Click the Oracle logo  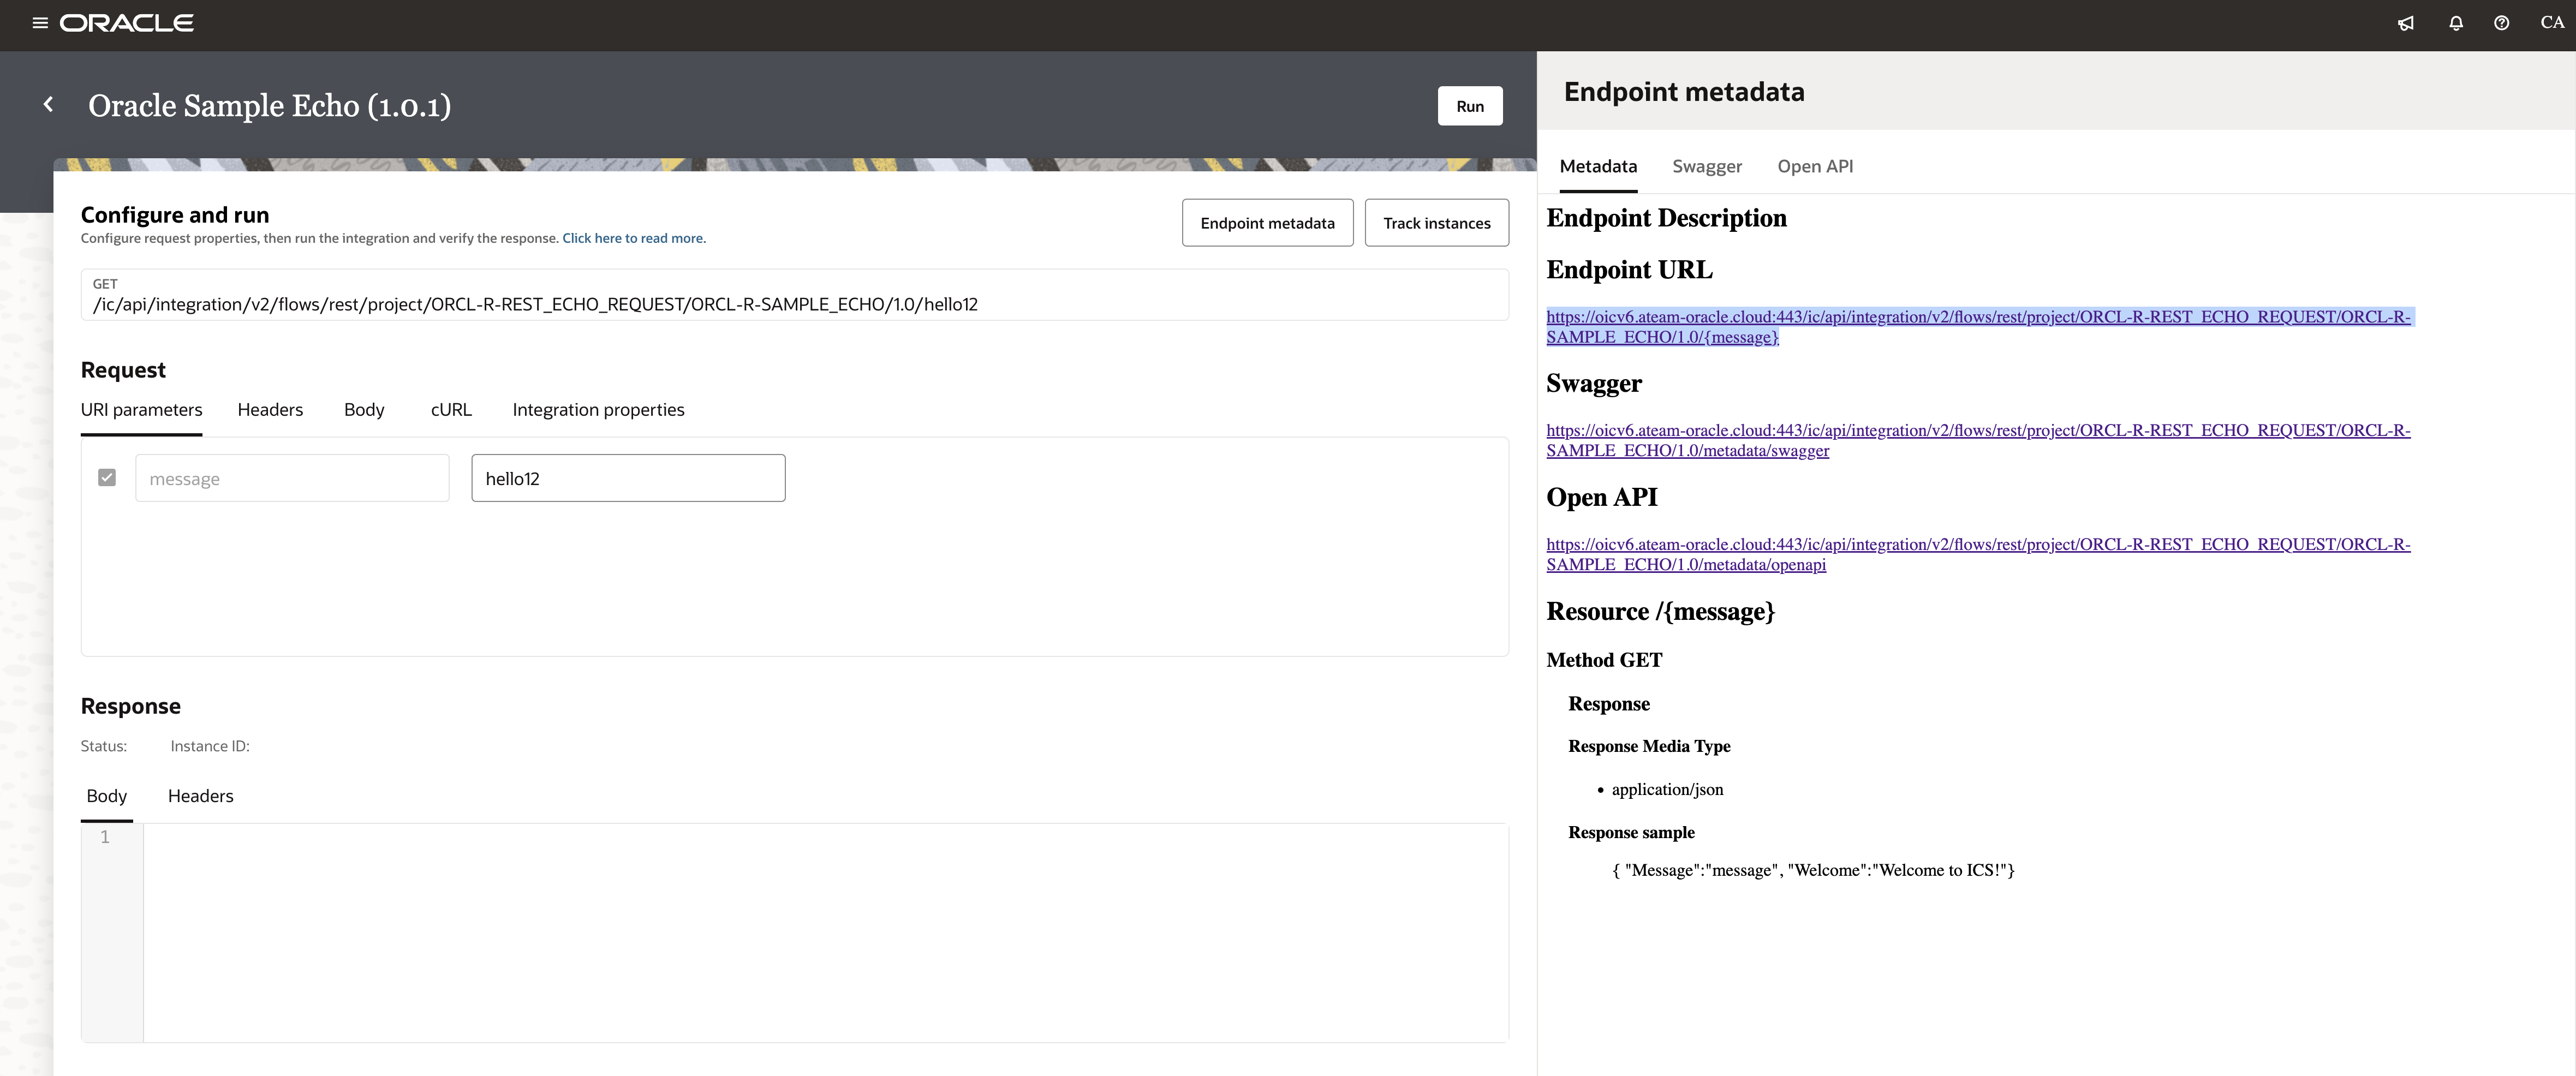pos(127,23)
